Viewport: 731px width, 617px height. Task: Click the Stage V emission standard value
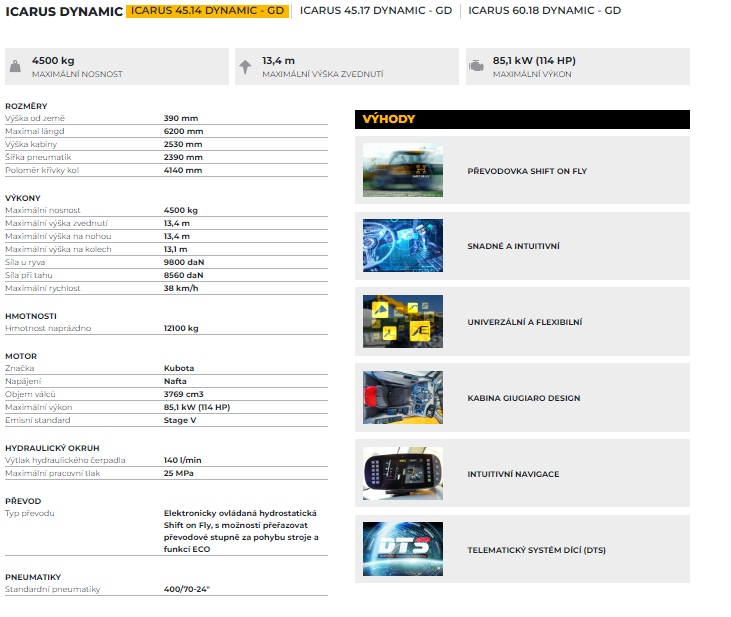[x=180, y=421]
